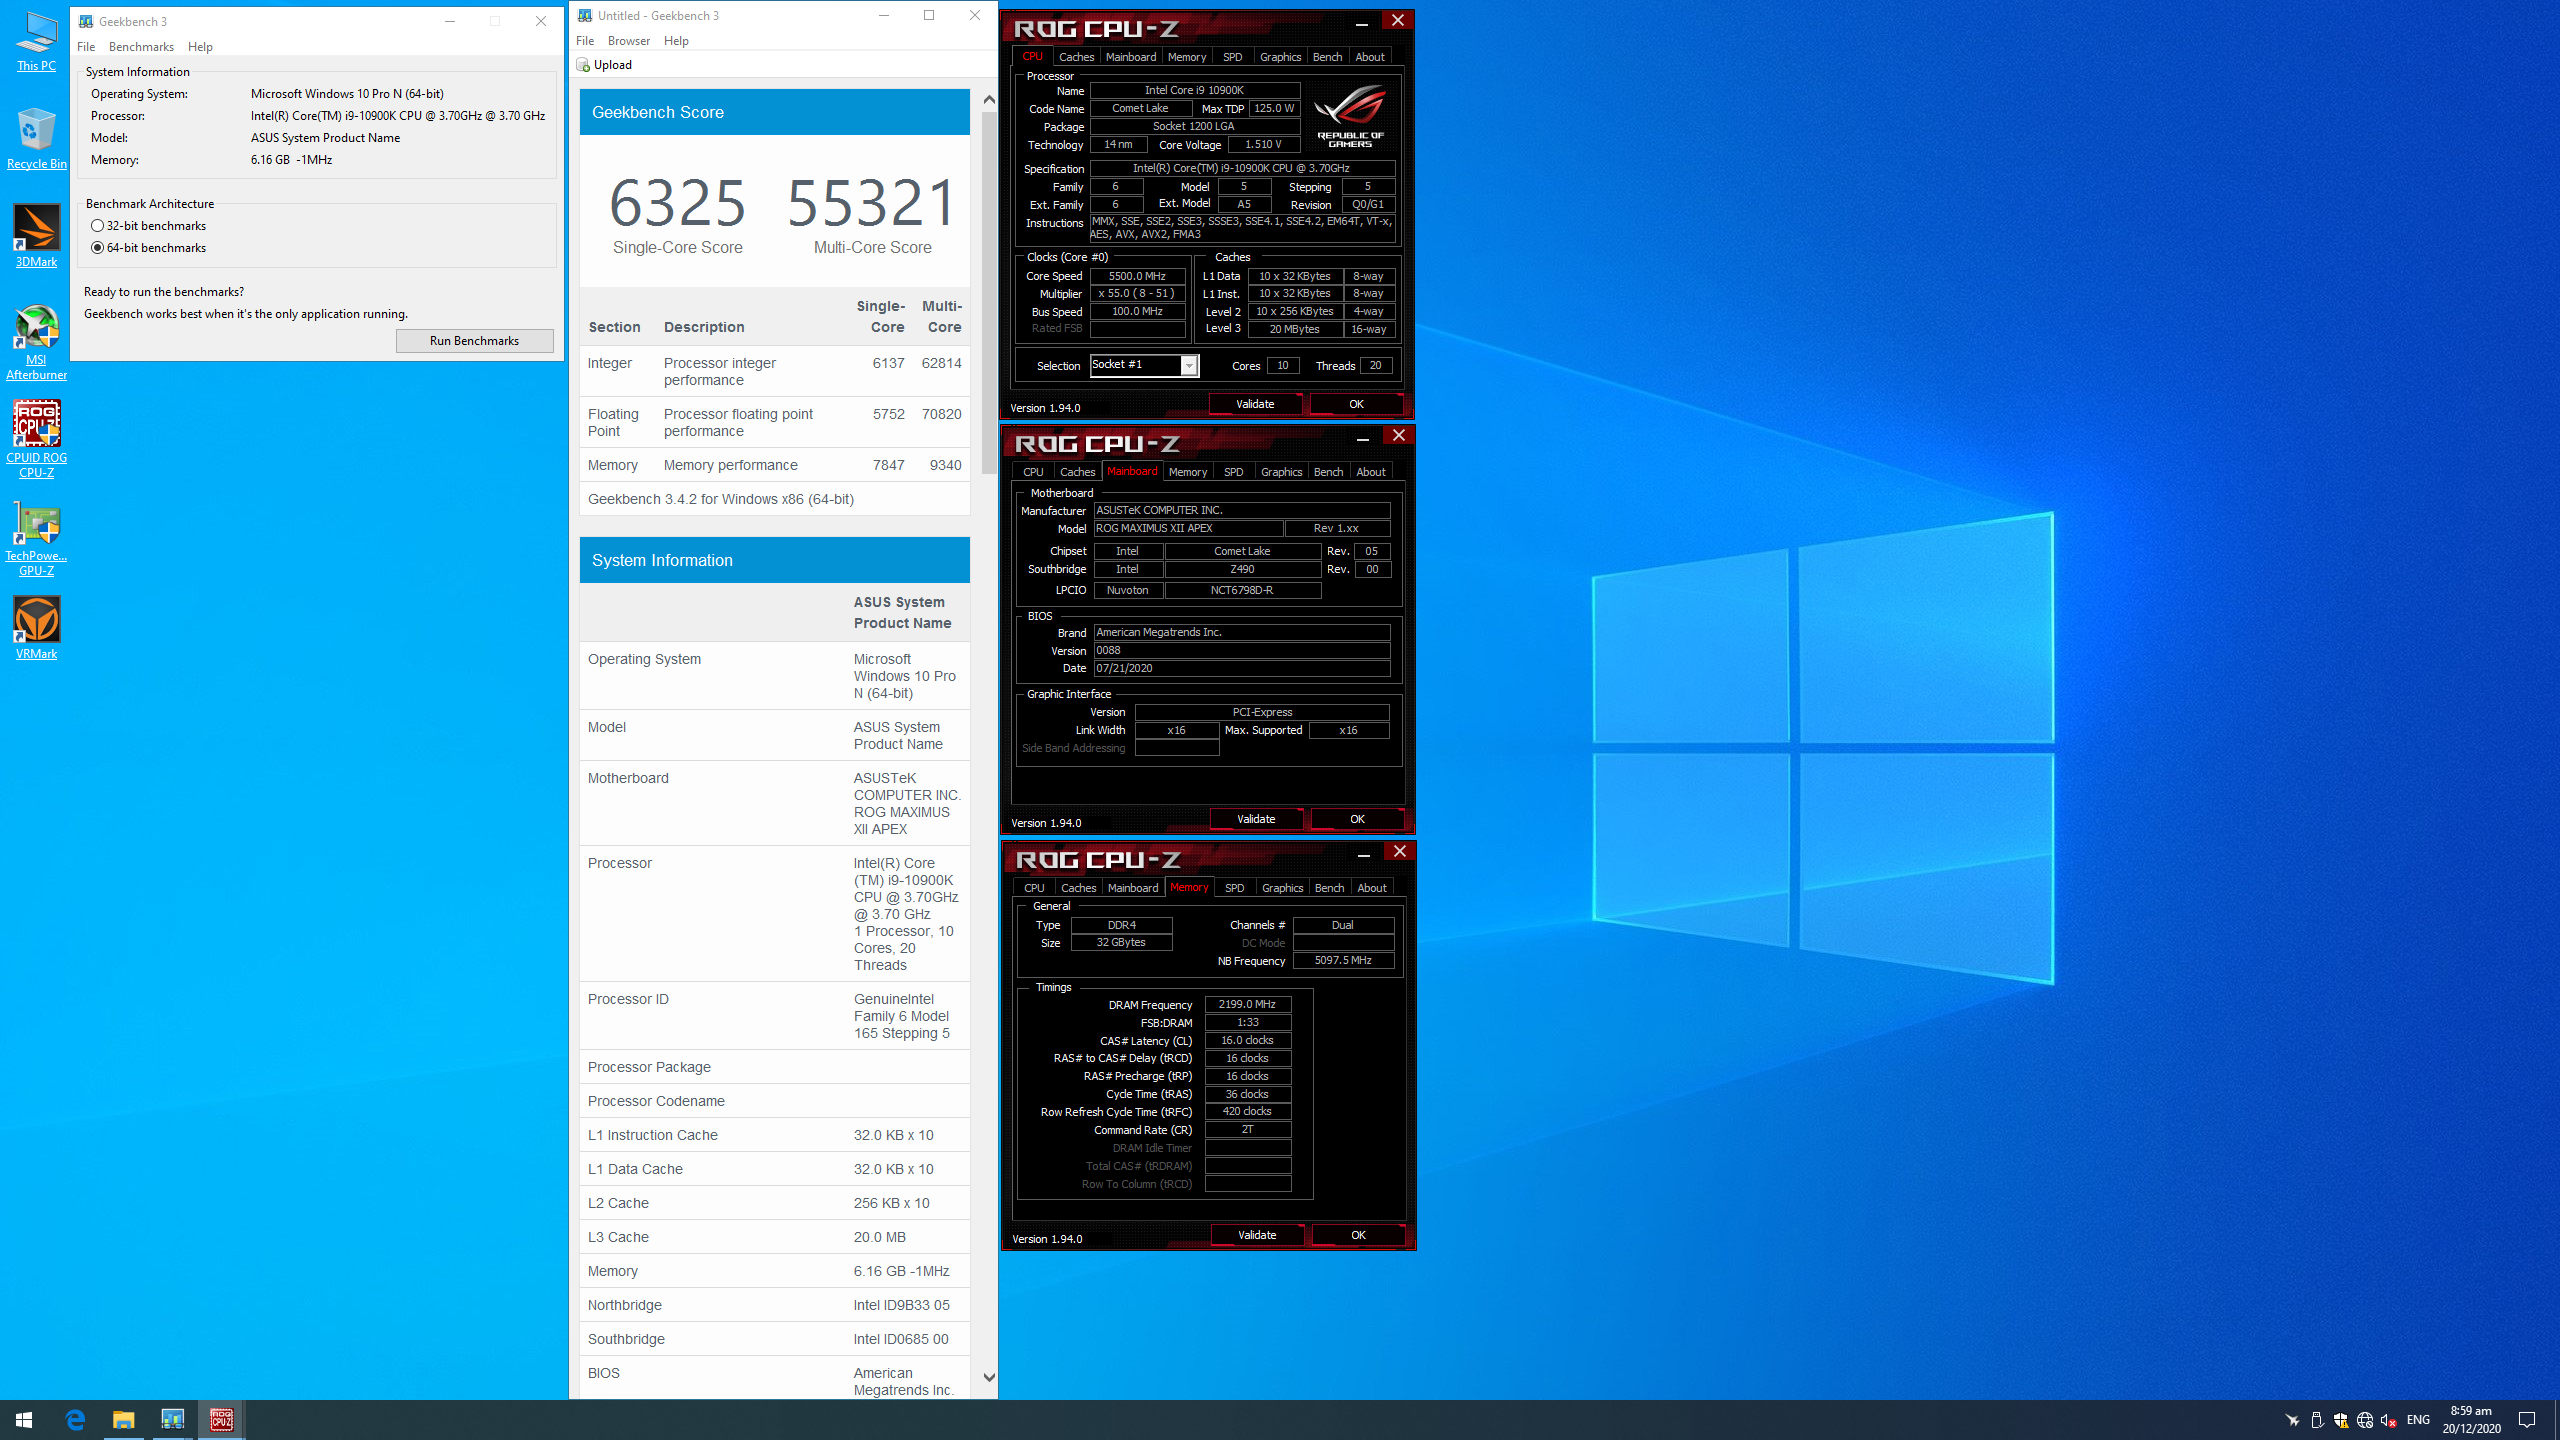Click the Windows Security tray icon
This screenshot has height=1440, width=2560.
2341,1420
